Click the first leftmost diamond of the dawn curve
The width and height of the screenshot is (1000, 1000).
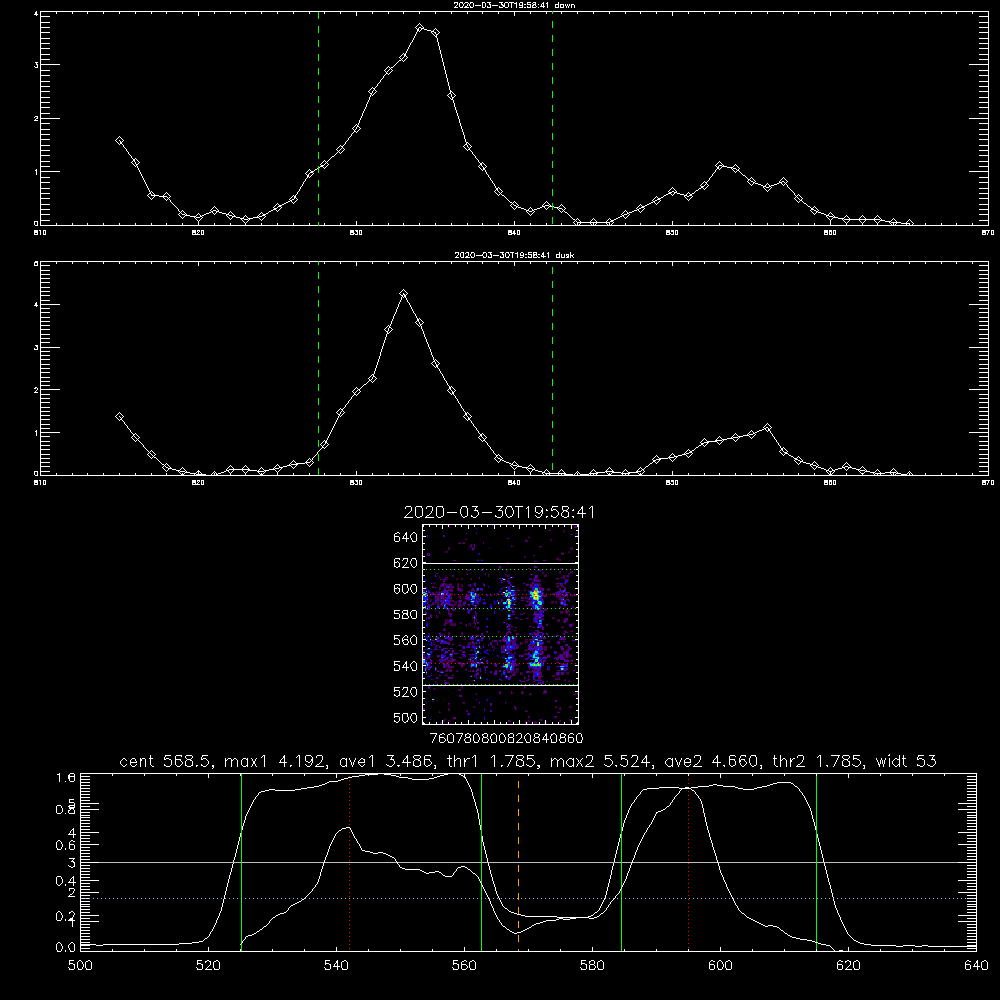[119, 141]
